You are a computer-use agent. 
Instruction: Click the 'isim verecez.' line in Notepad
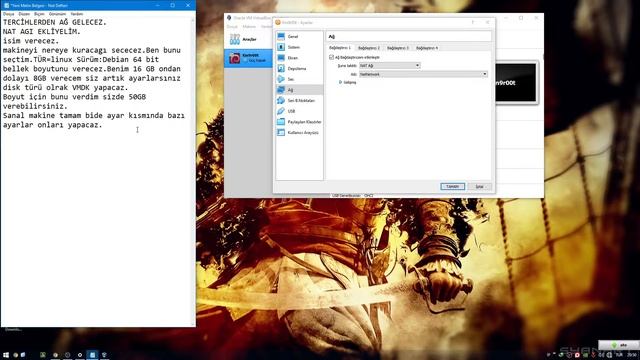(31, 41)
